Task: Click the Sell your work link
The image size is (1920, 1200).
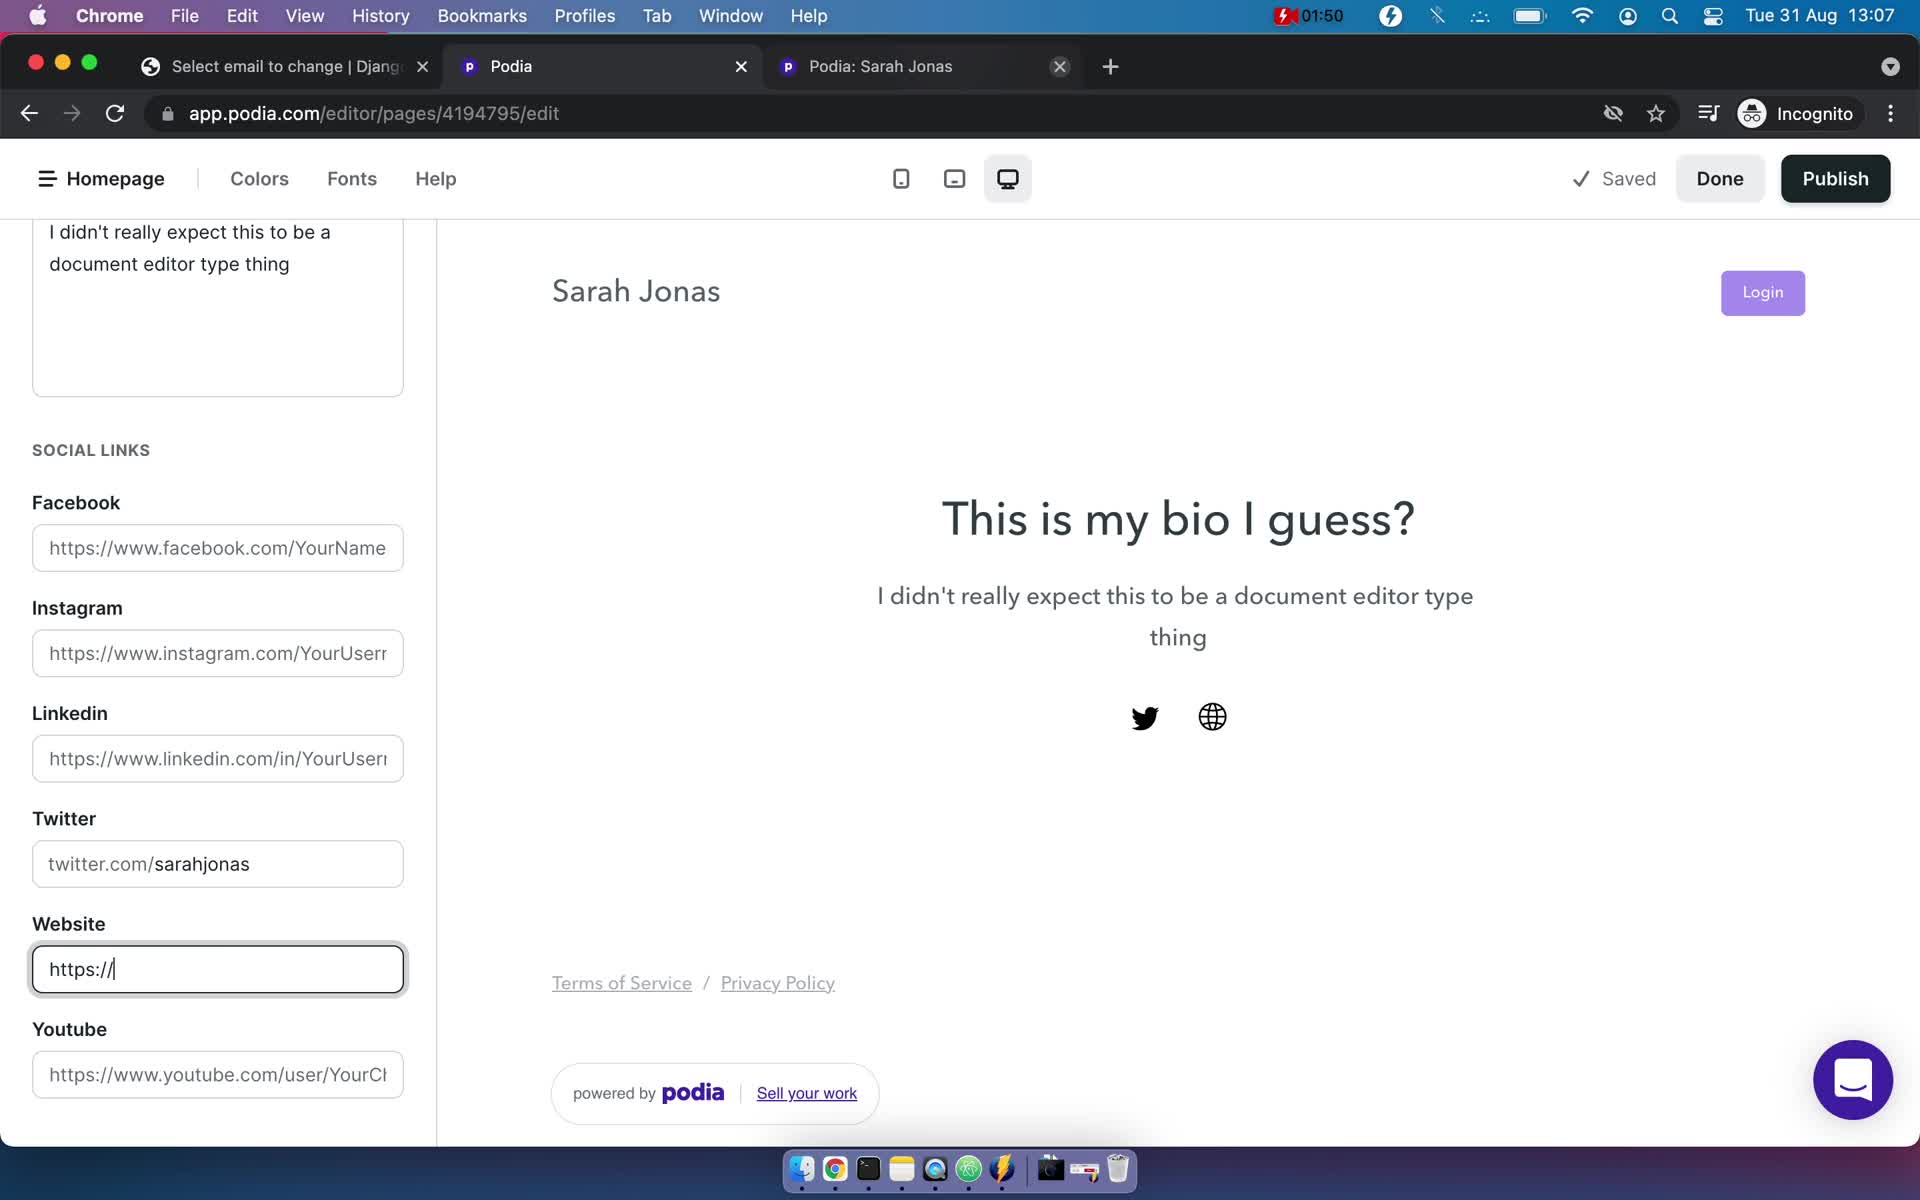Action: pyautogui.click(x=806, y=1092)
